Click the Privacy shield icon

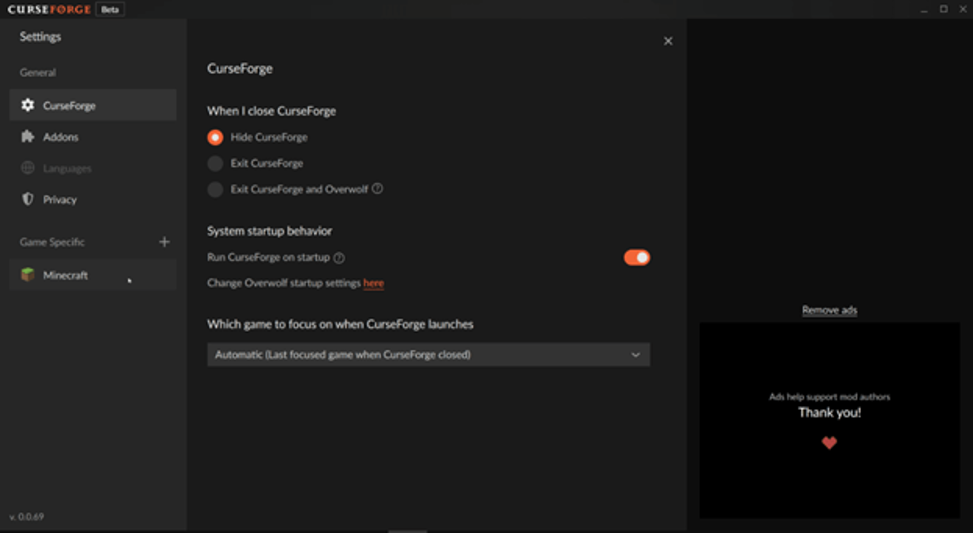pyautogui.click(x=27, y=199)
